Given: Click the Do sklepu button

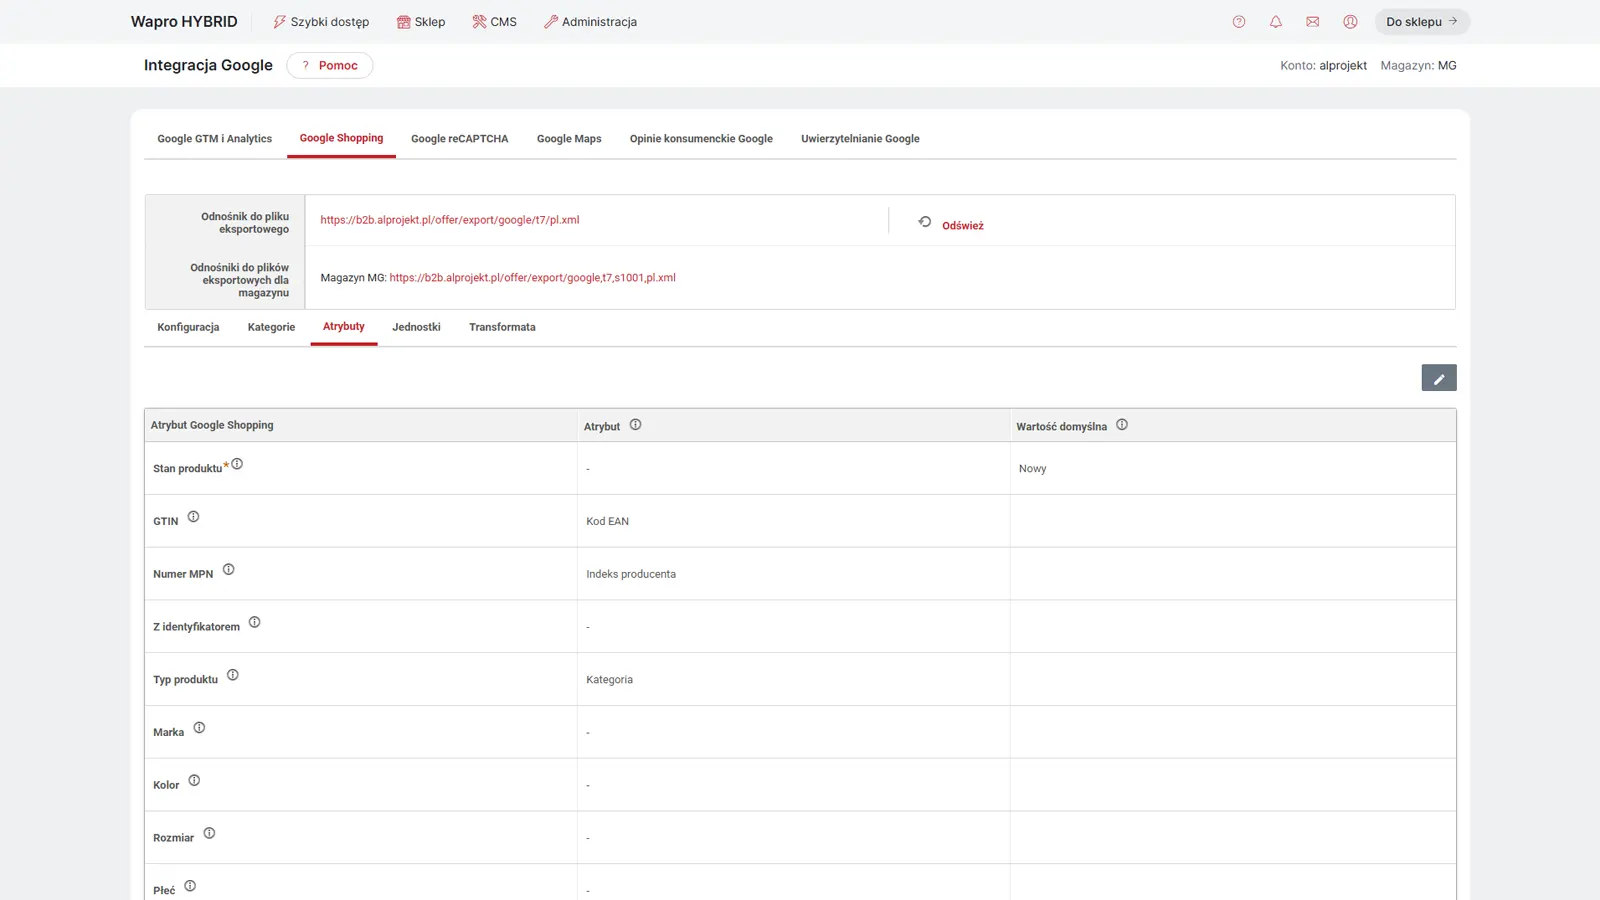Looking at the screenshot, I should (1421, 21).
